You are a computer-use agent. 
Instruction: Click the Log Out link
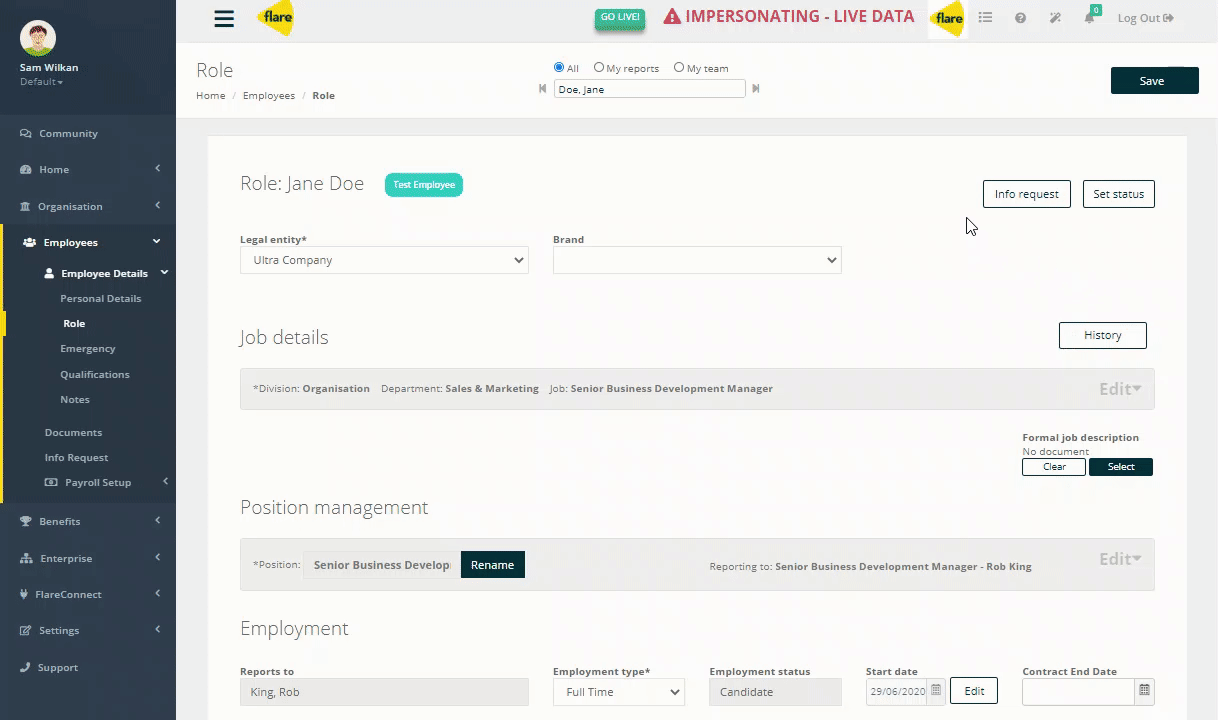tap(1146, 18)
